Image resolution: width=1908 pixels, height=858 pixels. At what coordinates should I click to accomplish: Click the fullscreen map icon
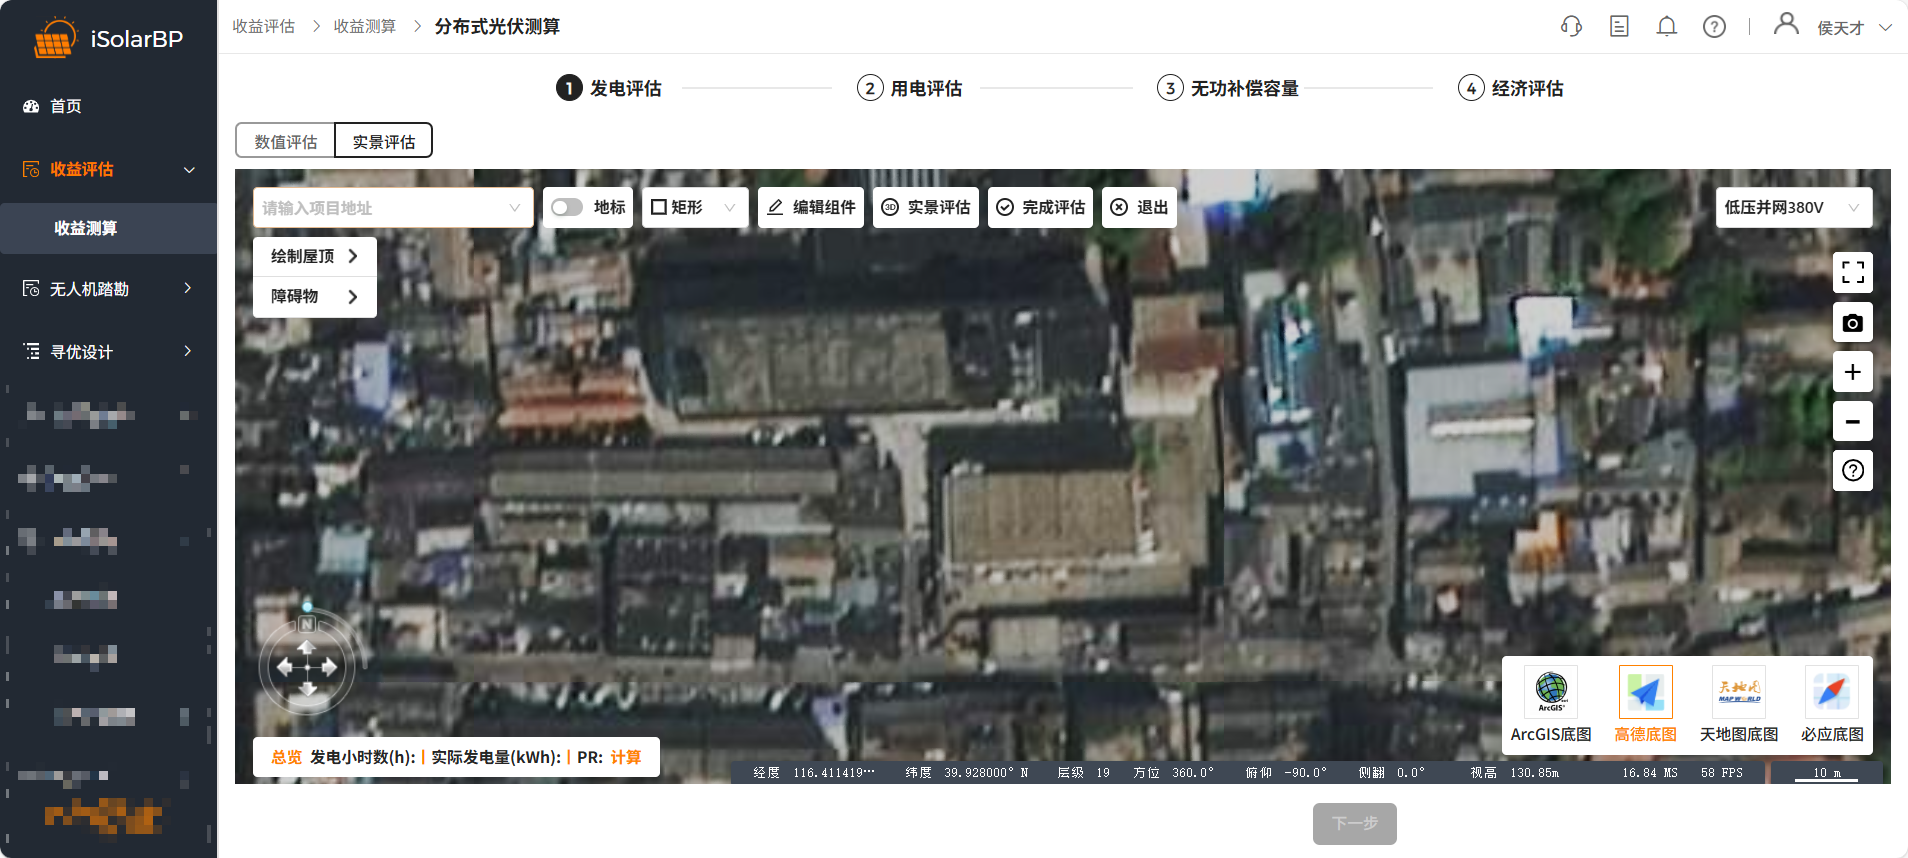pos(1852,272)
